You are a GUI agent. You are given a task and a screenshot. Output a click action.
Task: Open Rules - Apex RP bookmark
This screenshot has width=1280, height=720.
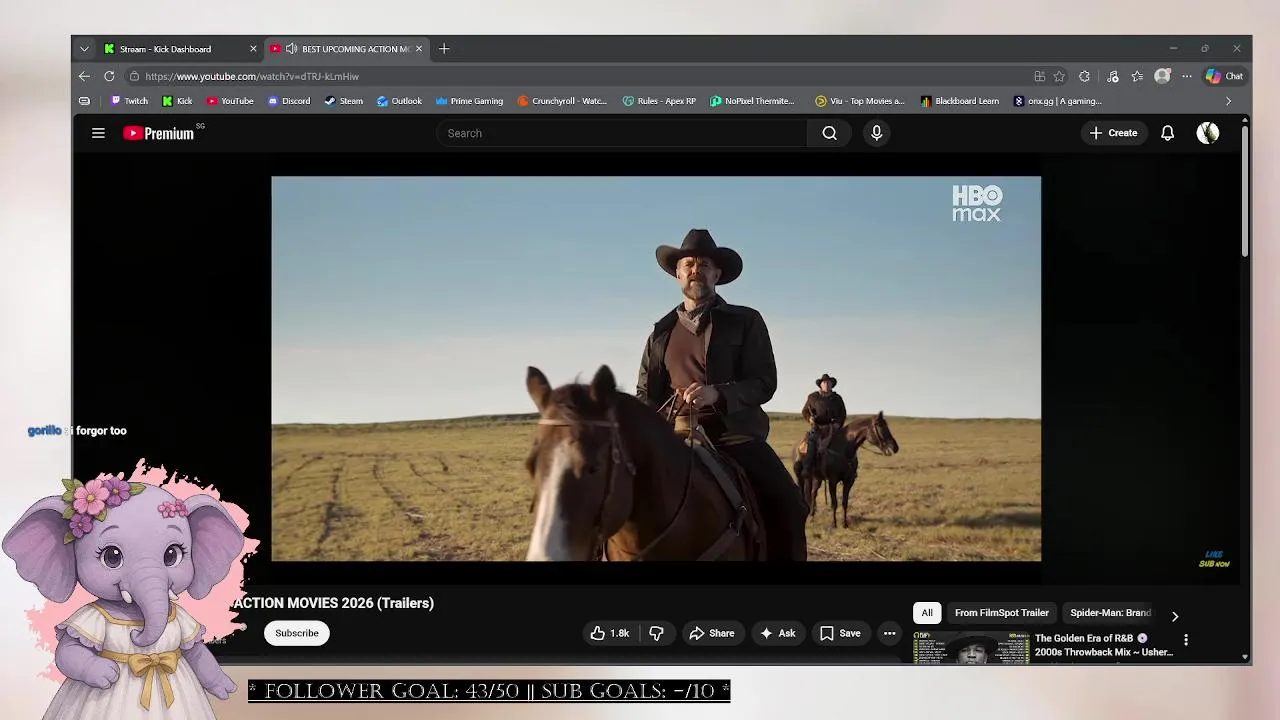659,101
